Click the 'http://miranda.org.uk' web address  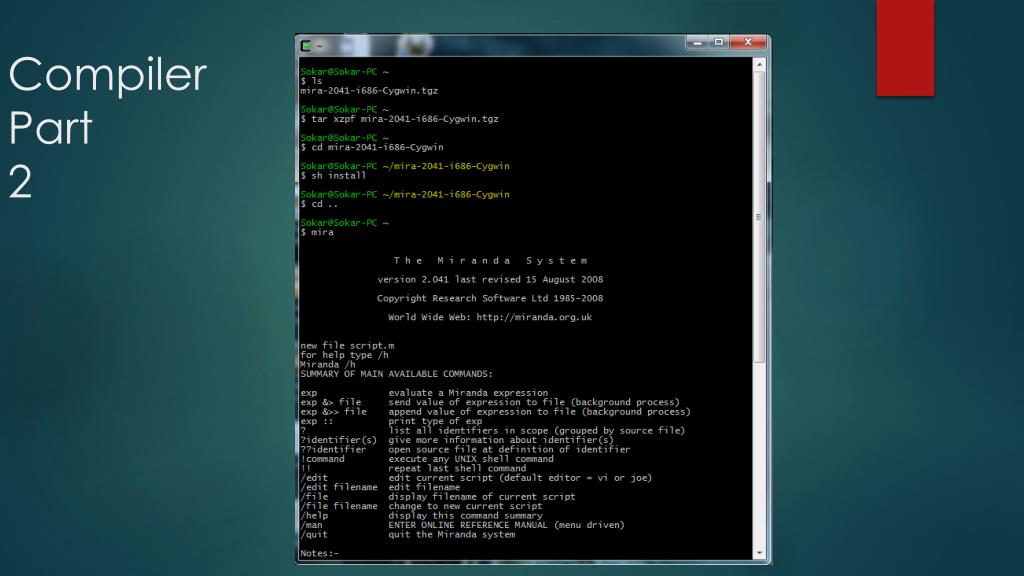[x=534, y=317]
